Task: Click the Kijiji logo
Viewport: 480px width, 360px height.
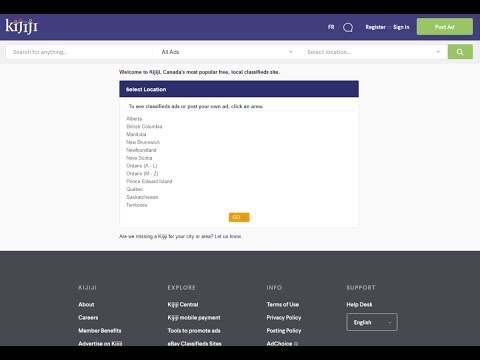Action: tap(21, 26)
